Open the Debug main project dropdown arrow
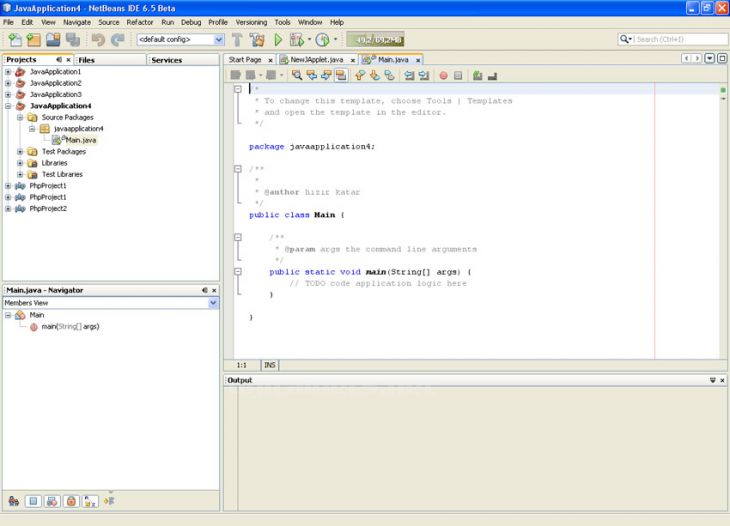This screenshot has width=730, height=526. pos(309,40)
